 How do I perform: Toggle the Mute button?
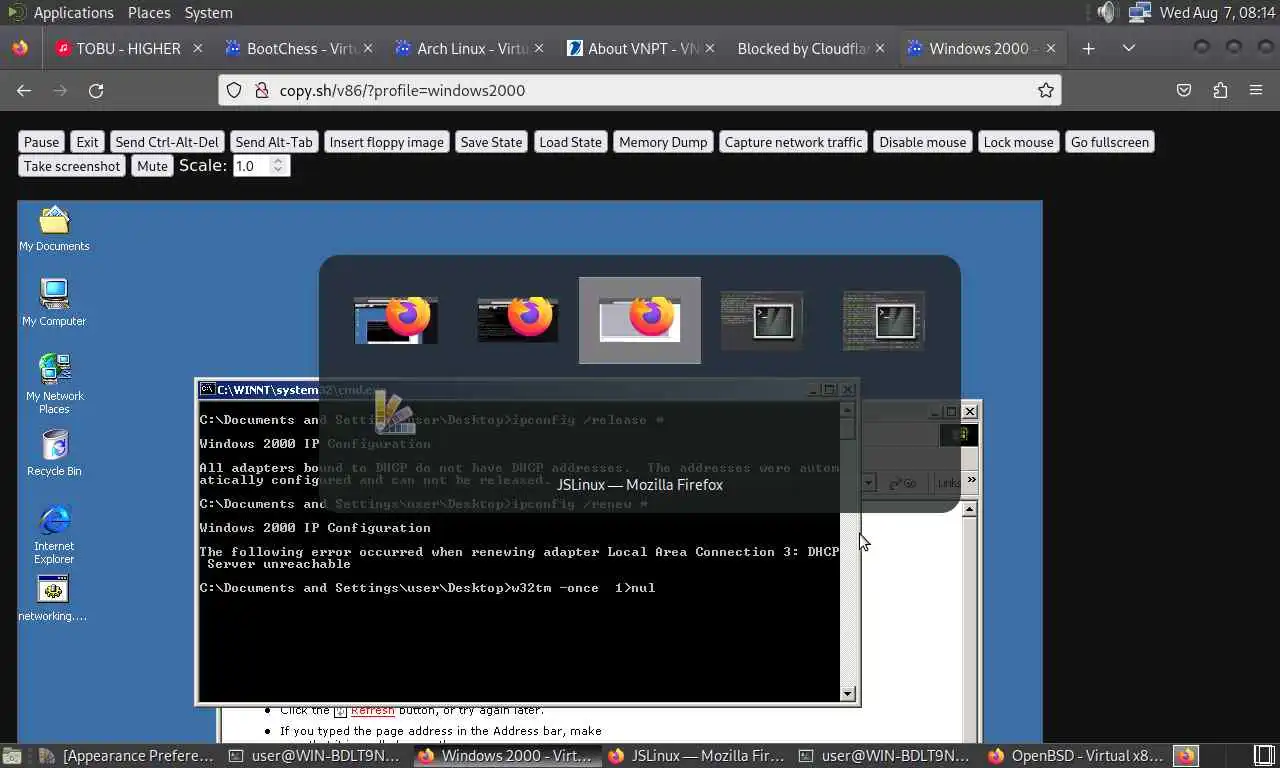[x=152, y=166]
